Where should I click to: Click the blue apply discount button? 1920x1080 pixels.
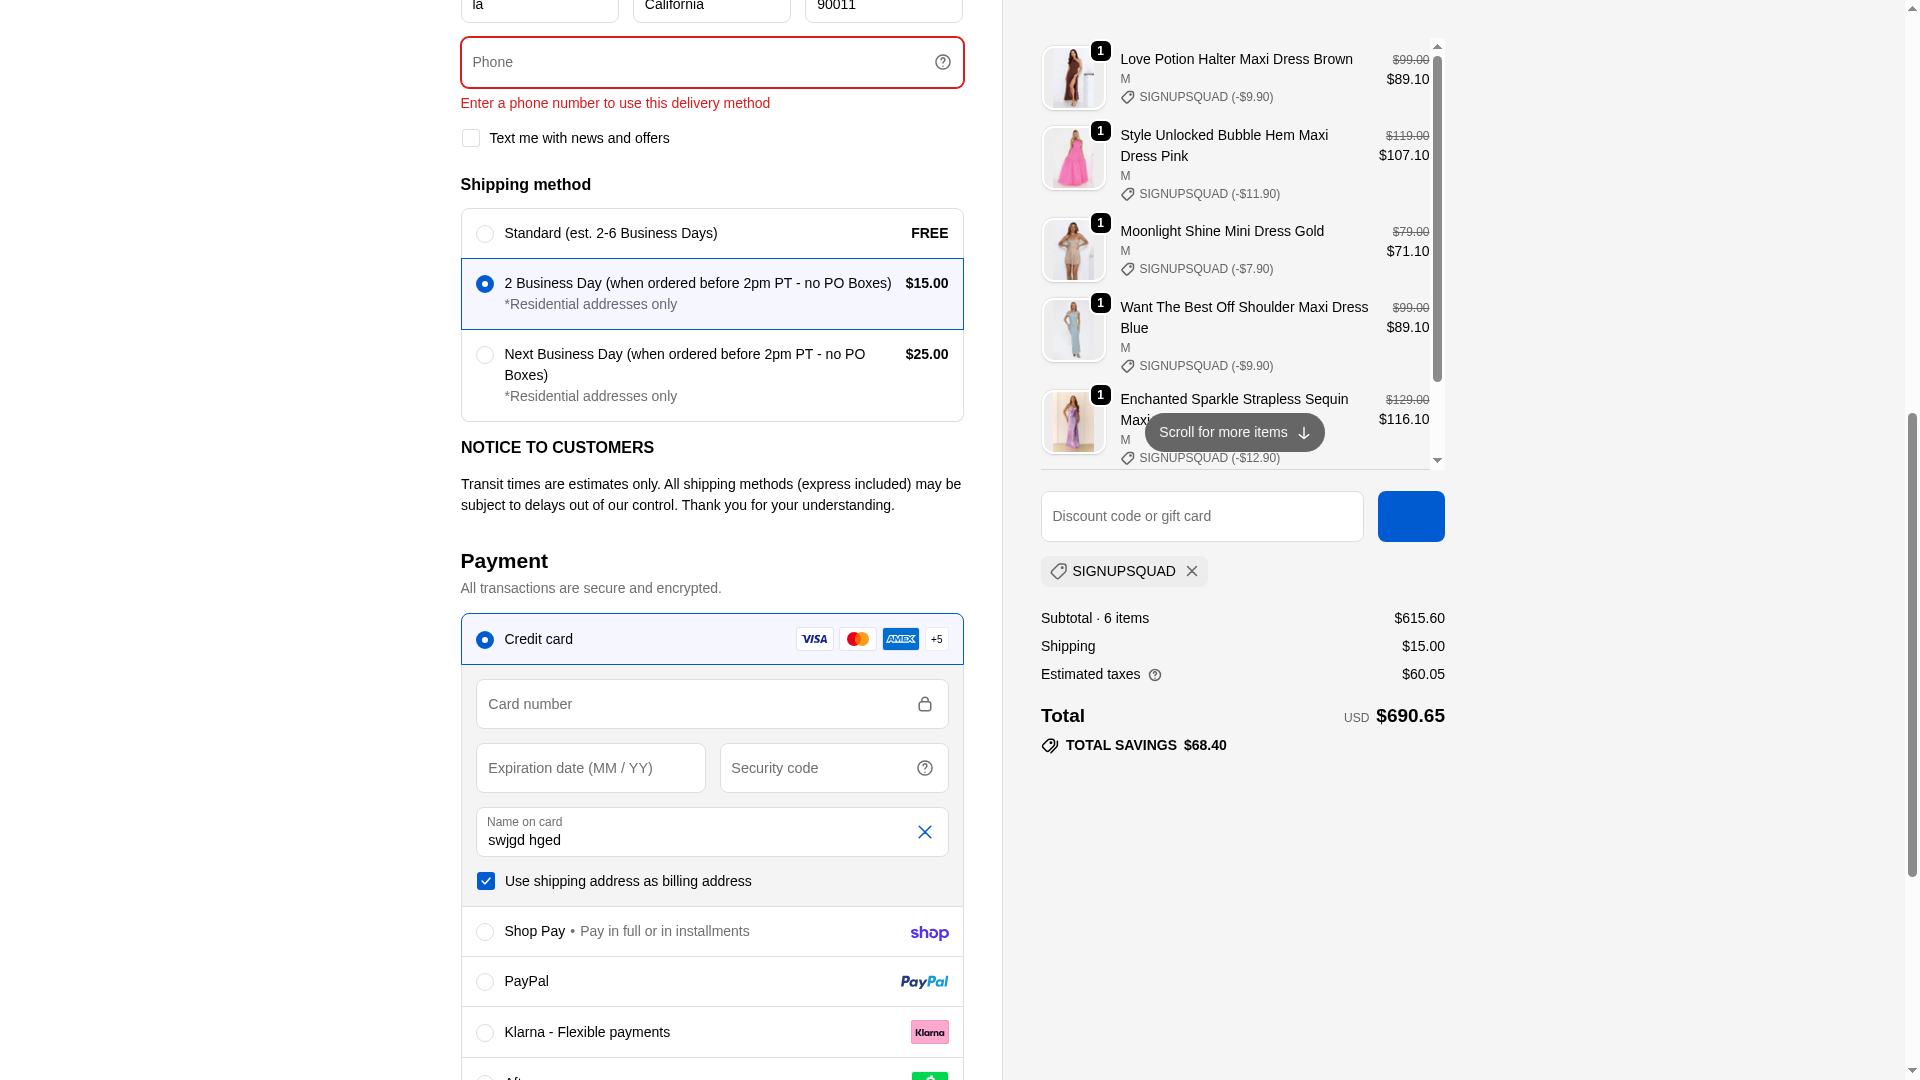(x=1410, y=516)
